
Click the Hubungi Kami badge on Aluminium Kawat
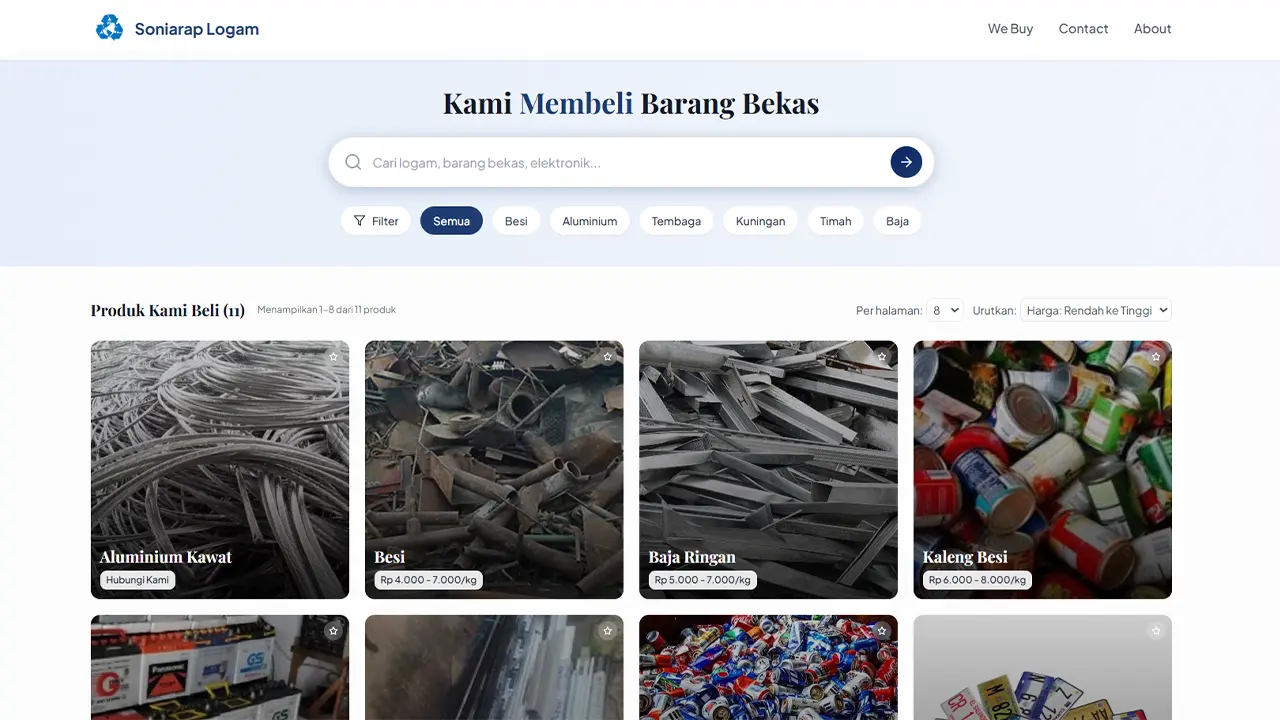[137, 580]
